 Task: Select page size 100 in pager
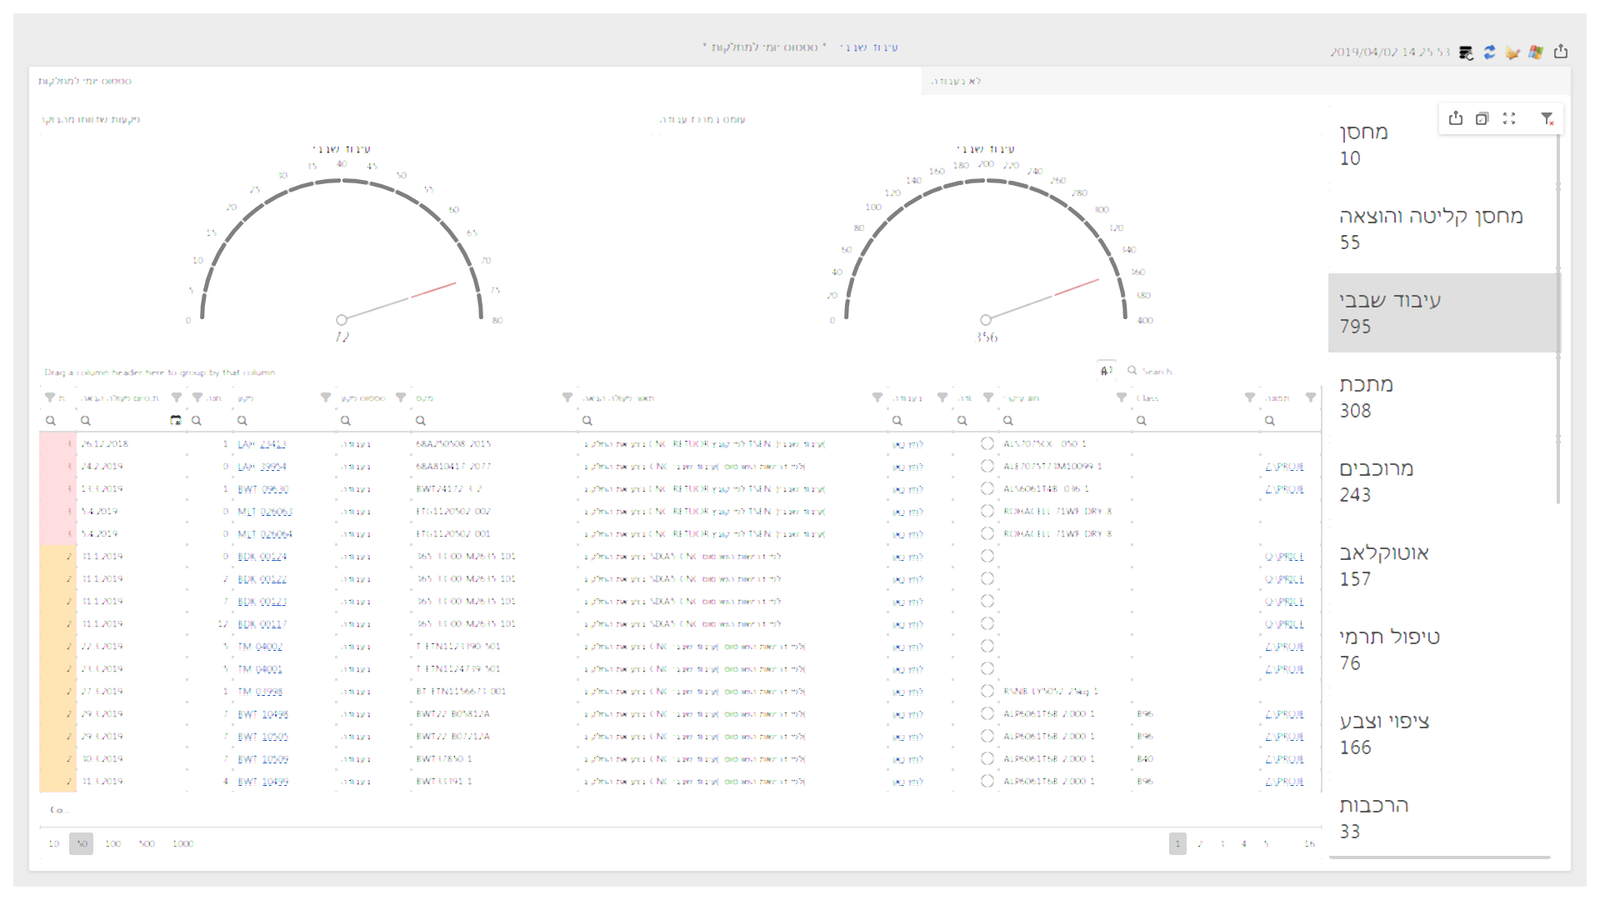coord(113,844)
